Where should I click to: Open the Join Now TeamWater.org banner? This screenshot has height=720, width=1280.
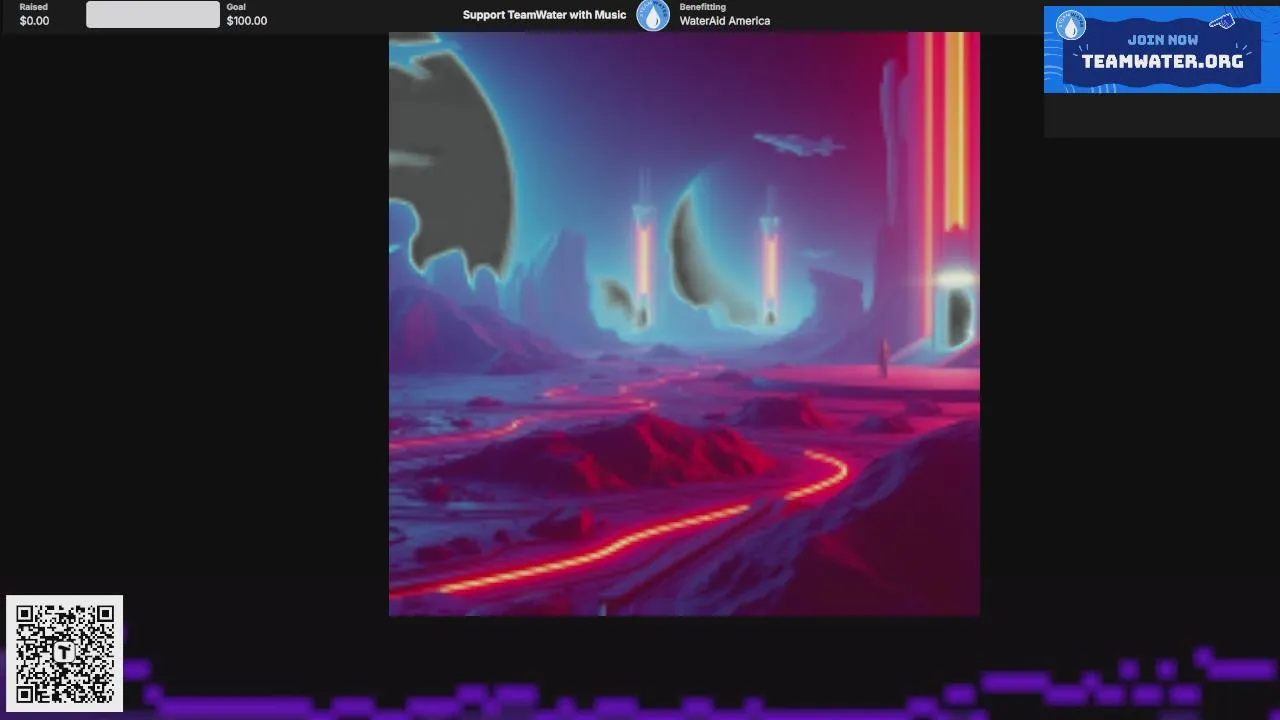point(1161,50)
